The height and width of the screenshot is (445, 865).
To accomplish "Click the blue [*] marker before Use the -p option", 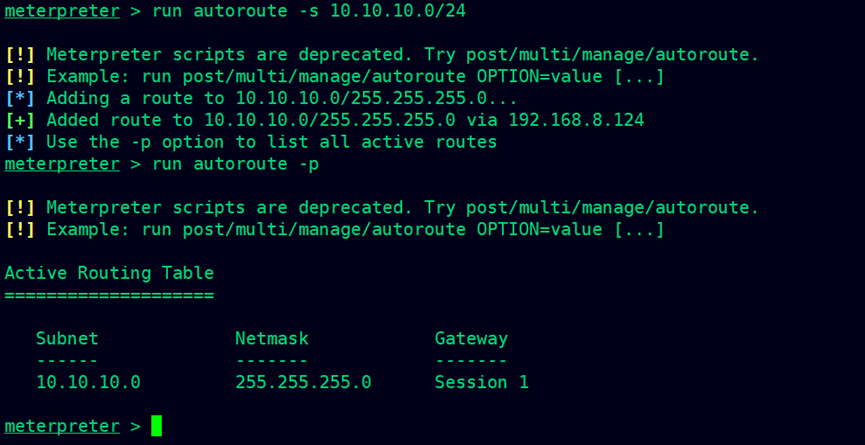I will pos(20,142).
